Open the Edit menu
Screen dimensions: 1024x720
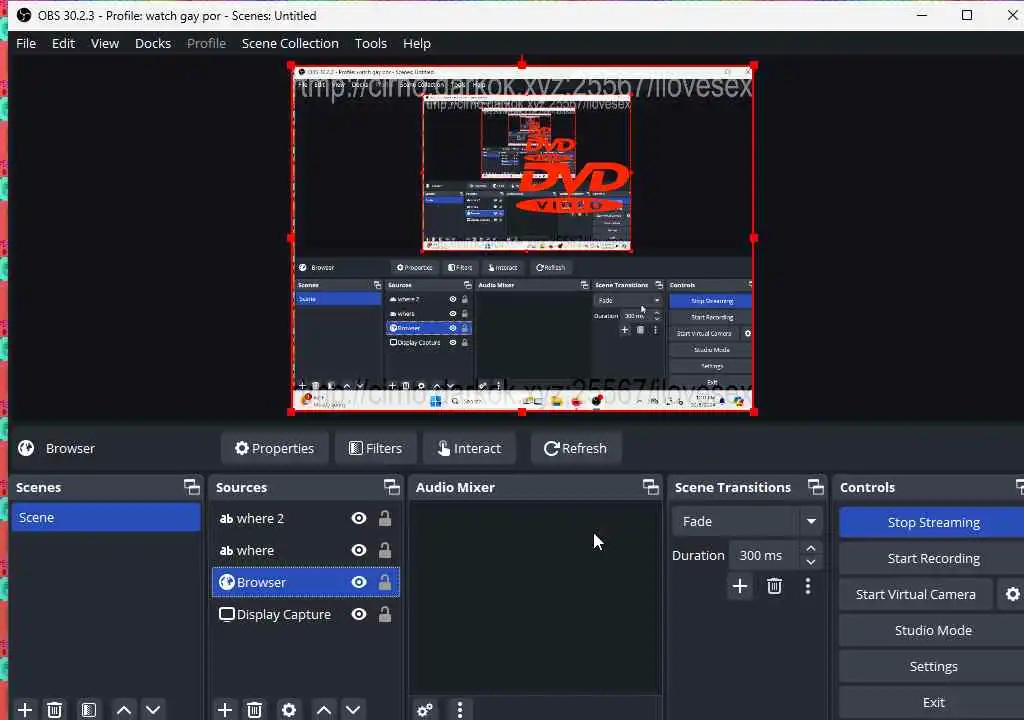63,43
